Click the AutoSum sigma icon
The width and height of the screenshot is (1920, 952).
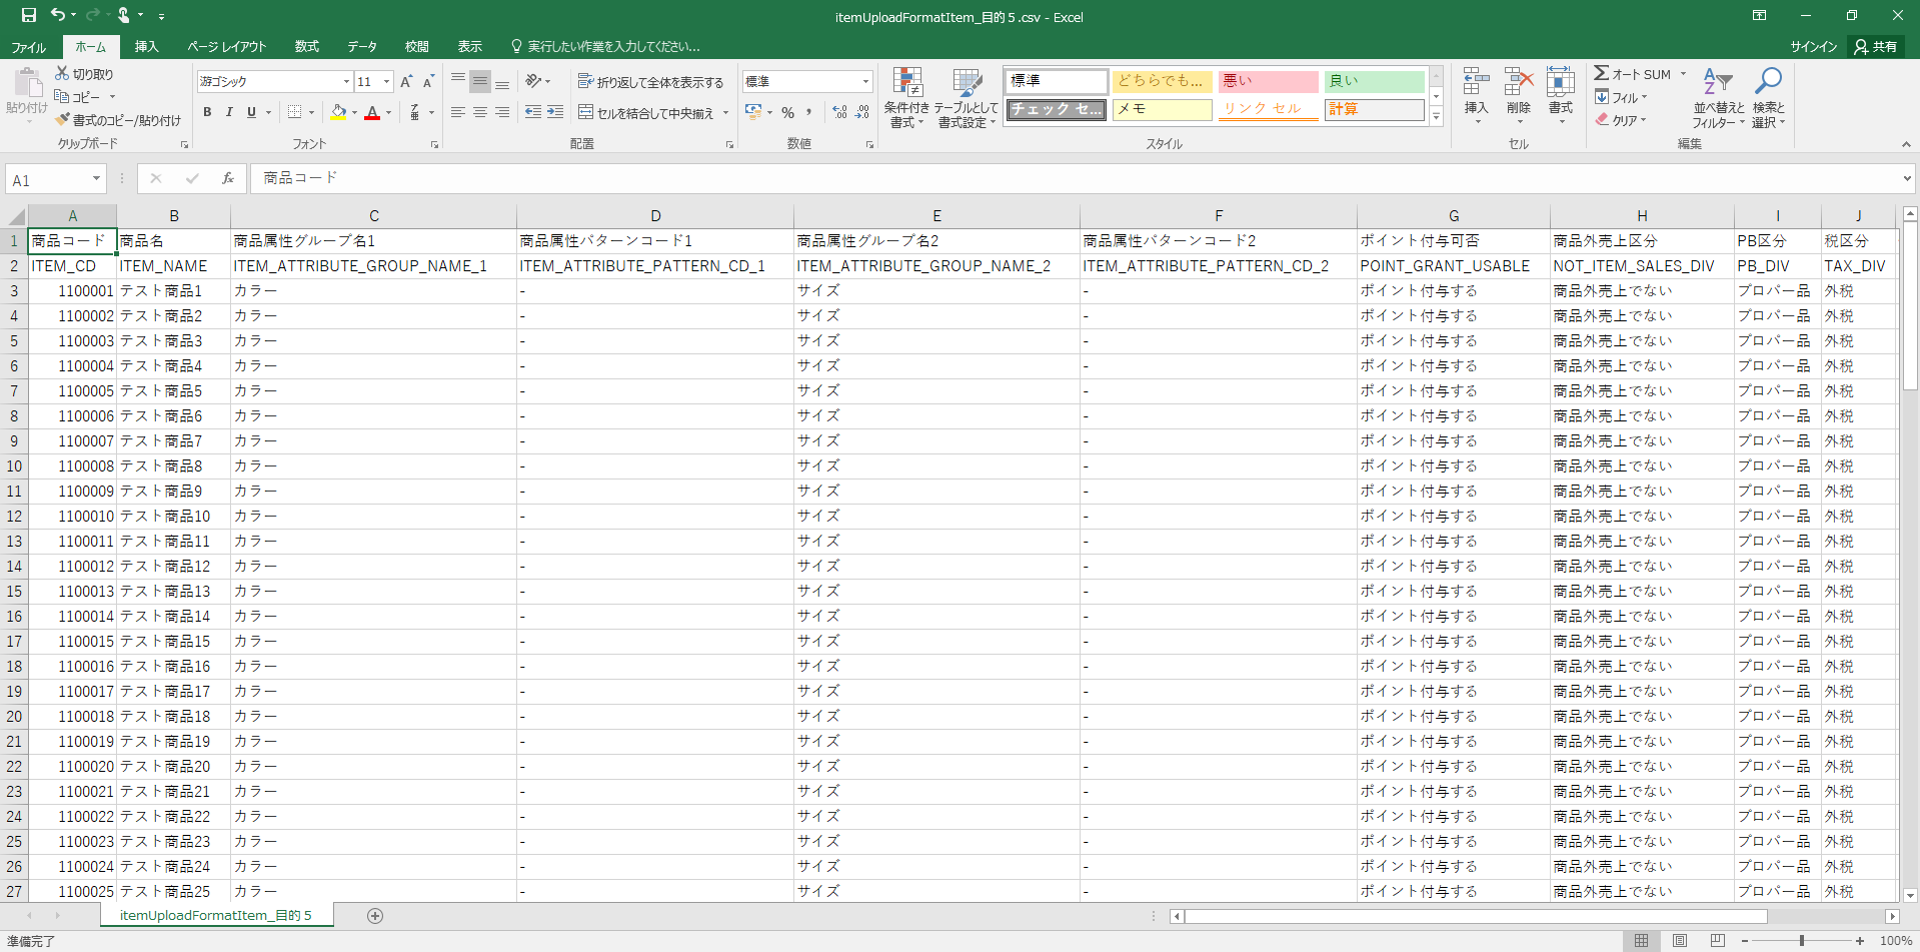[x=1602, y=74]
